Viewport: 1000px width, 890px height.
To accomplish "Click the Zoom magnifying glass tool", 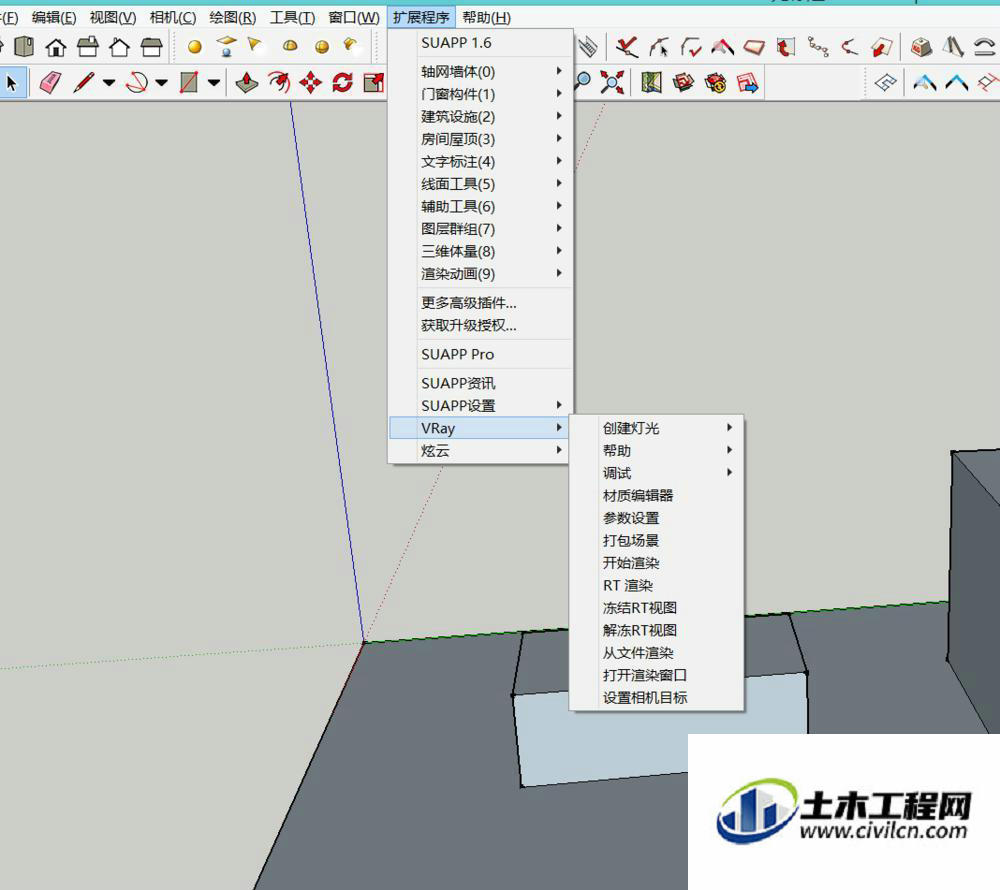I will (x=583, y=82).
